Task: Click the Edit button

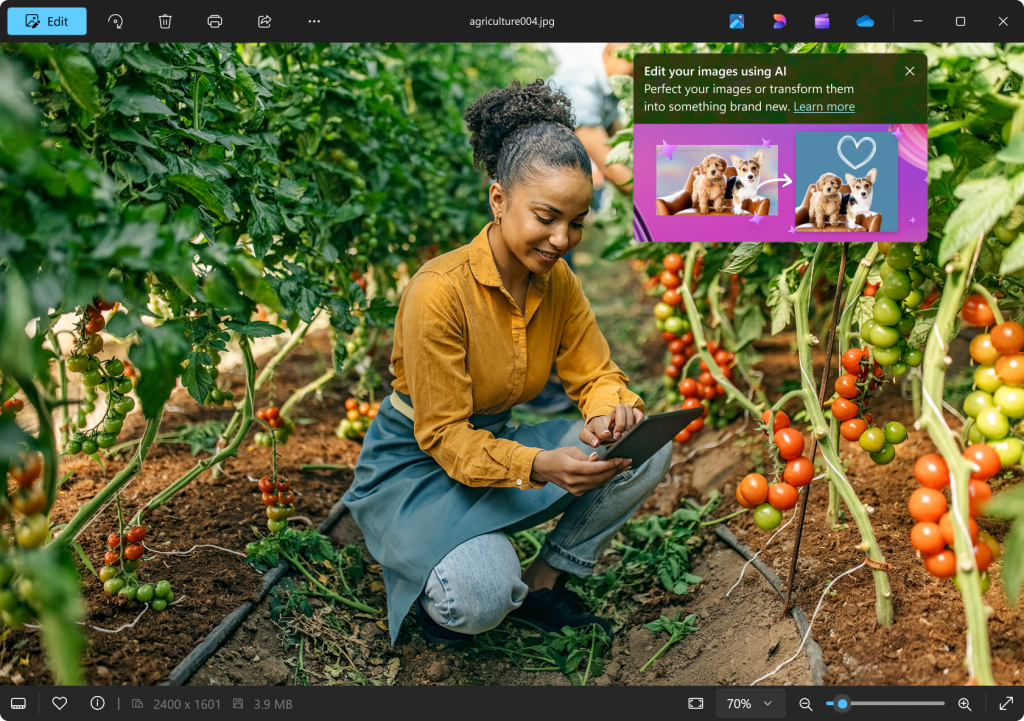Action: 46,20
